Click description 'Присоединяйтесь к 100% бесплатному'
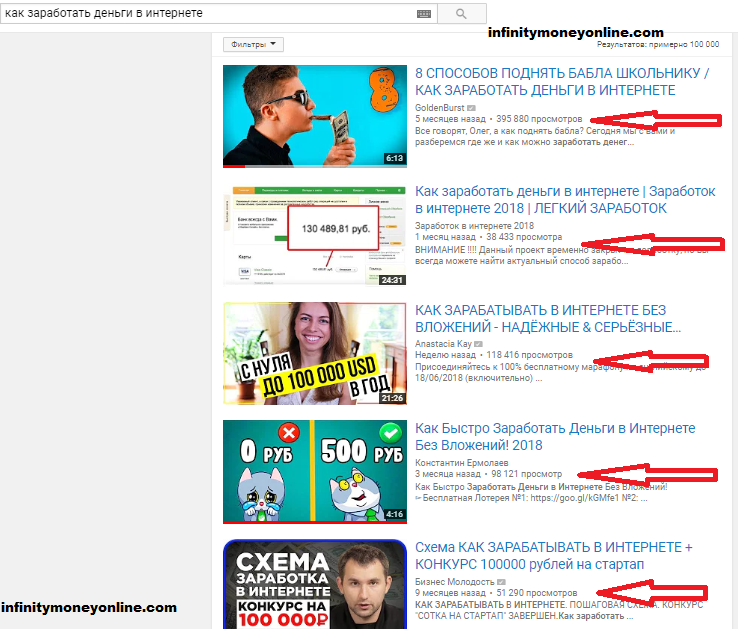The height and width of the screenshot is (629, 738). click(561, 372)
